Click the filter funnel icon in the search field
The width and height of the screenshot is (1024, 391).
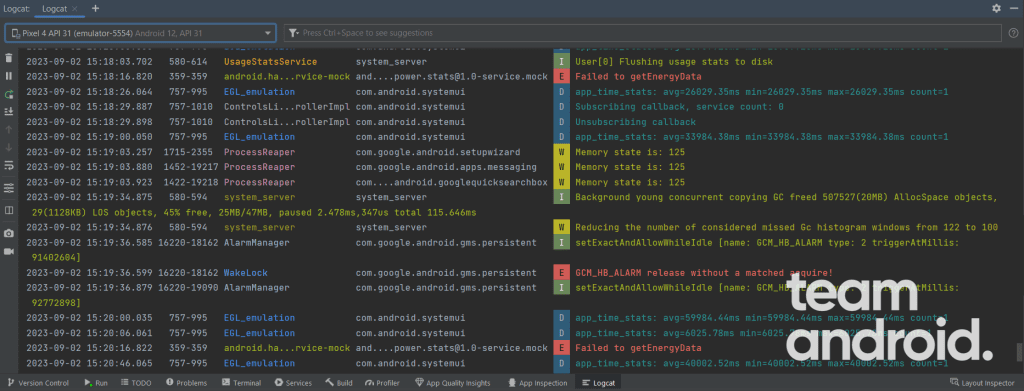pyautogui.click(x=294, y=33)
